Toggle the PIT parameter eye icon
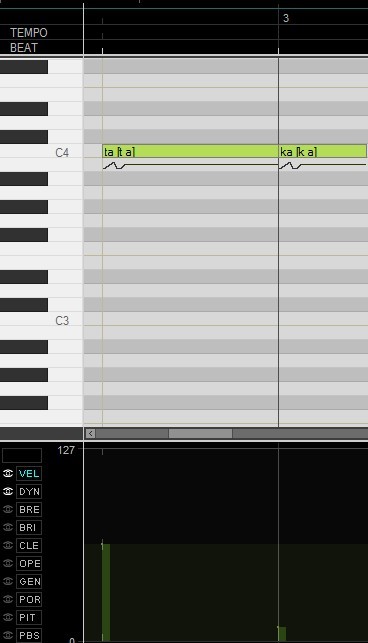Viewport: 368px width, 643px height. point(8,617)
